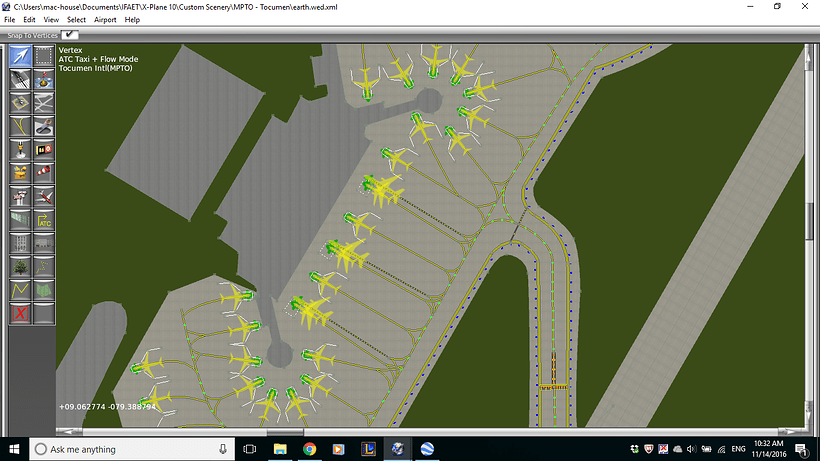Open the blue L app in taskbar
The image size is (820, 461).
368,449
